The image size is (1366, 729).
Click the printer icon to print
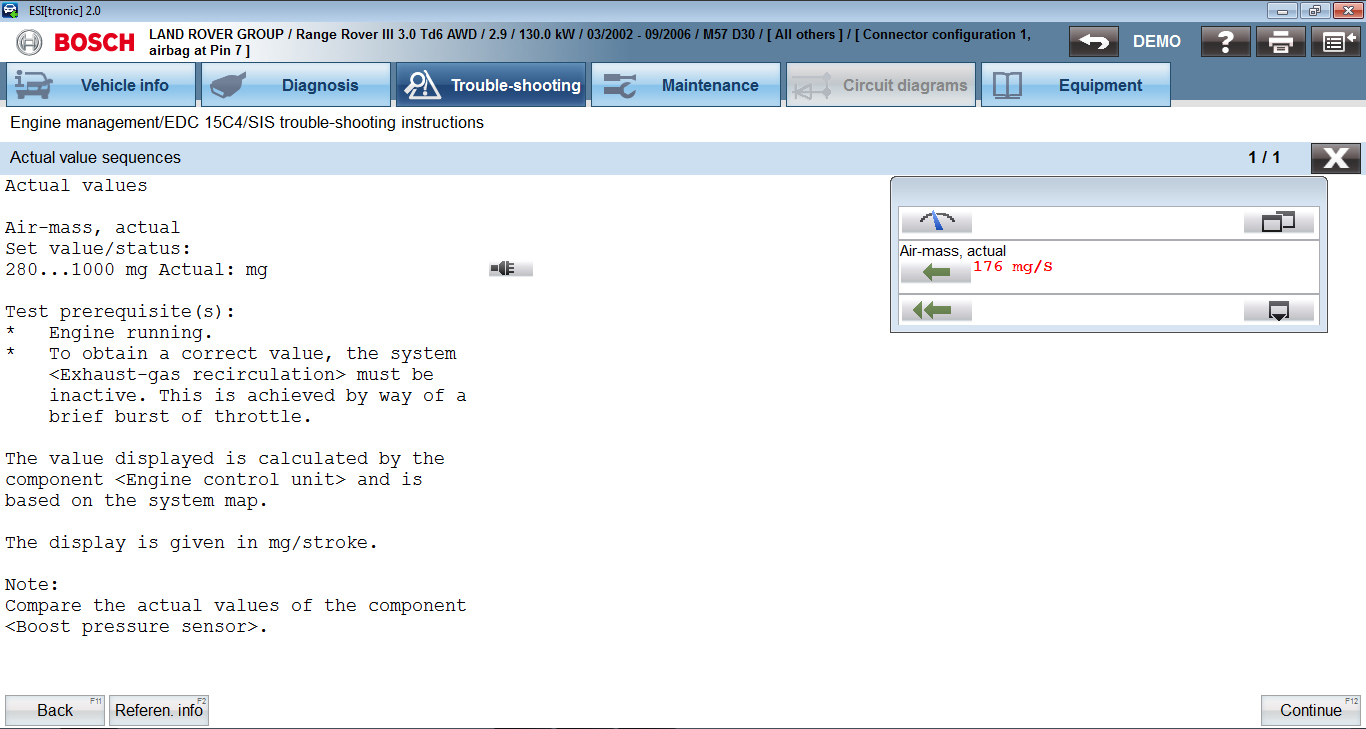pyautogui.click(x=1280, y=42)
